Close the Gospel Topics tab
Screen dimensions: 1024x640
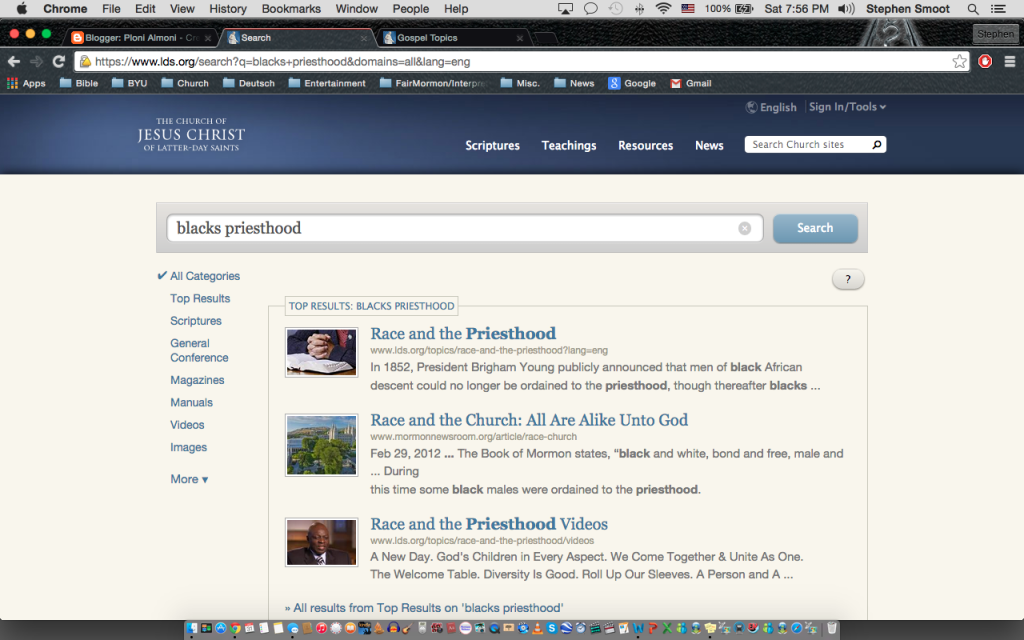(x=520, y=38)
